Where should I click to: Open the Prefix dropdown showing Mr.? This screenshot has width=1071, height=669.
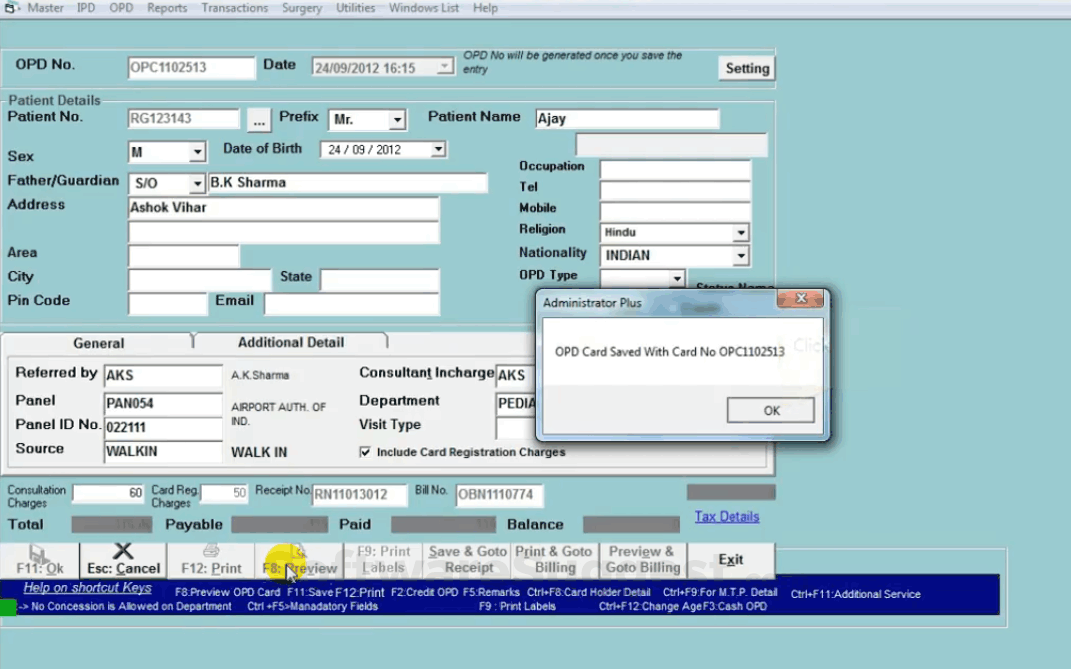click(x=396, y=119)
